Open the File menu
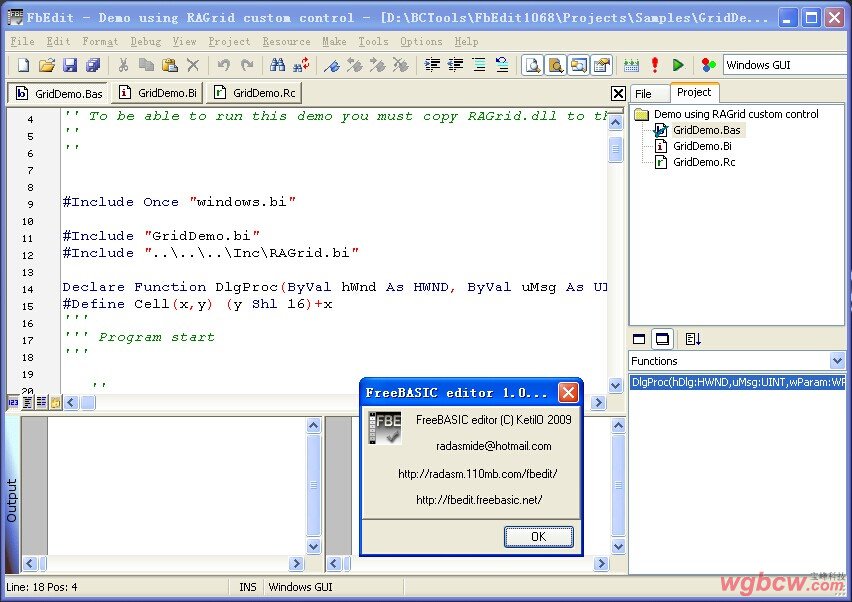This screenshot has height=602, width=852. tap(22, 41)
